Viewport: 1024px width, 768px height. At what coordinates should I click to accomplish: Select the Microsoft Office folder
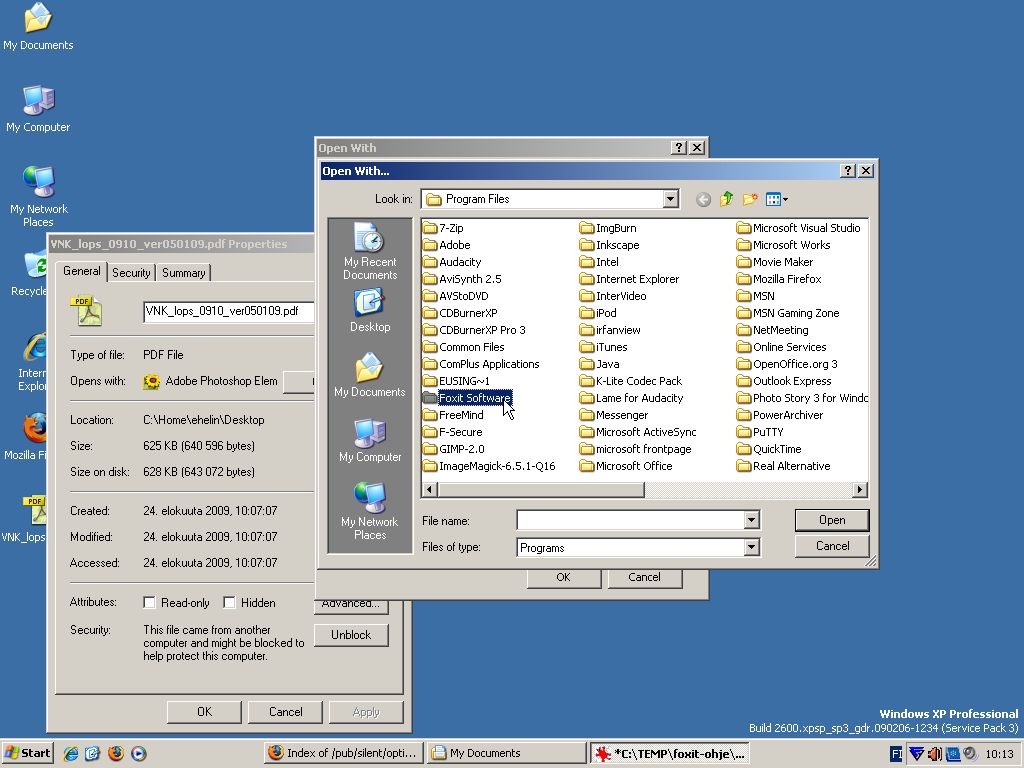[626, 466]
